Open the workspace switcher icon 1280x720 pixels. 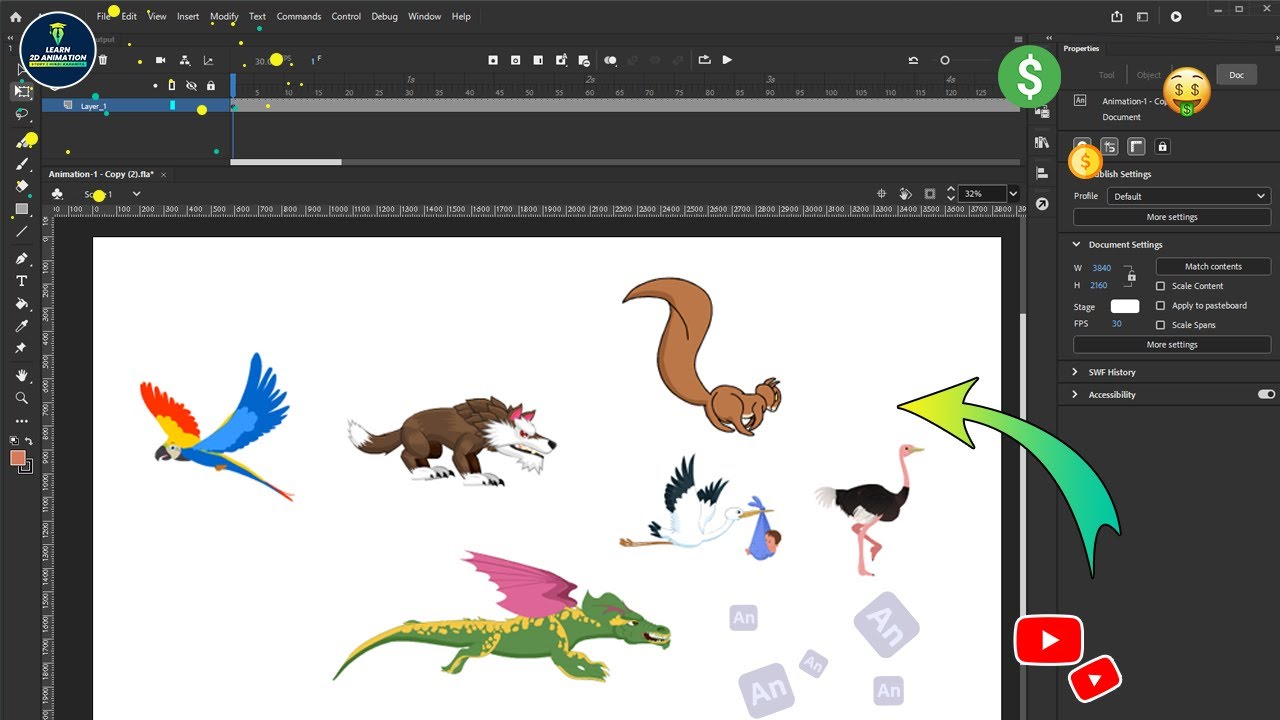pyautogui.click(x=1144, y=16)
